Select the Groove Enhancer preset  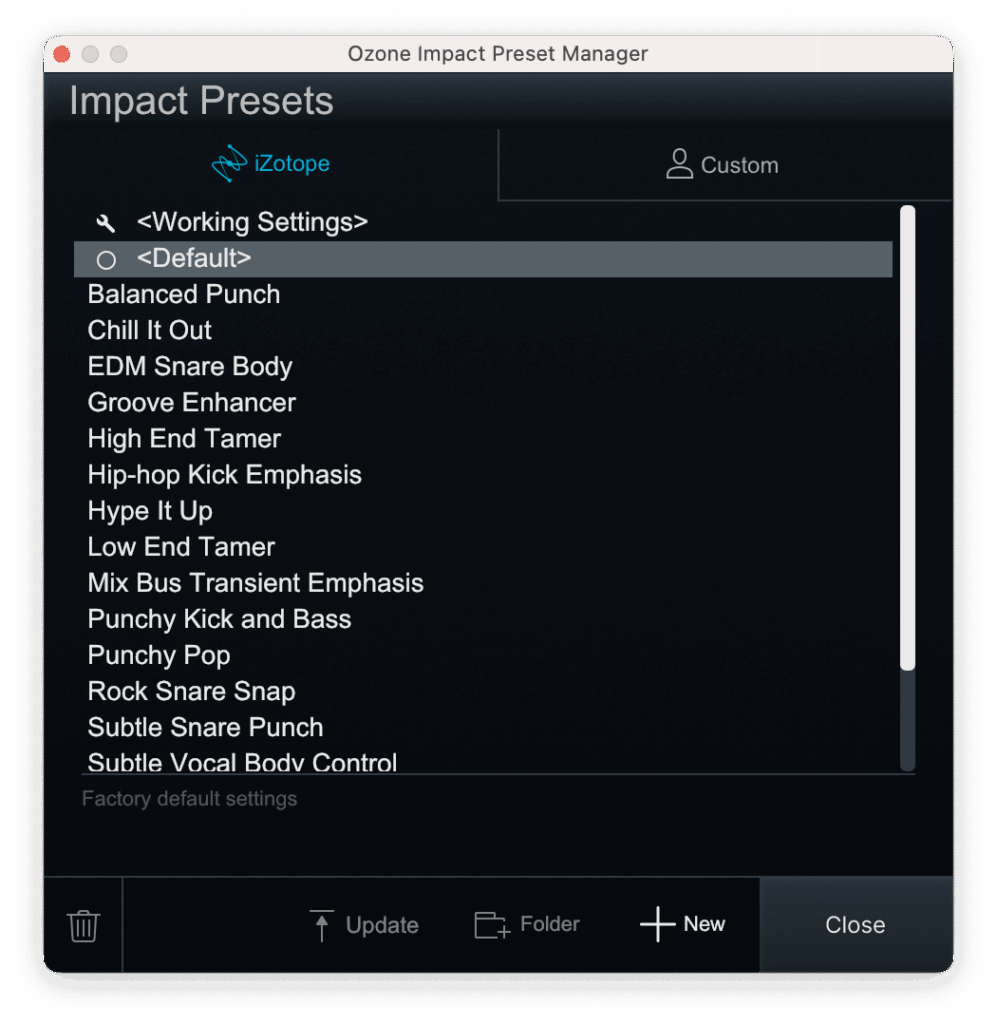192,403
